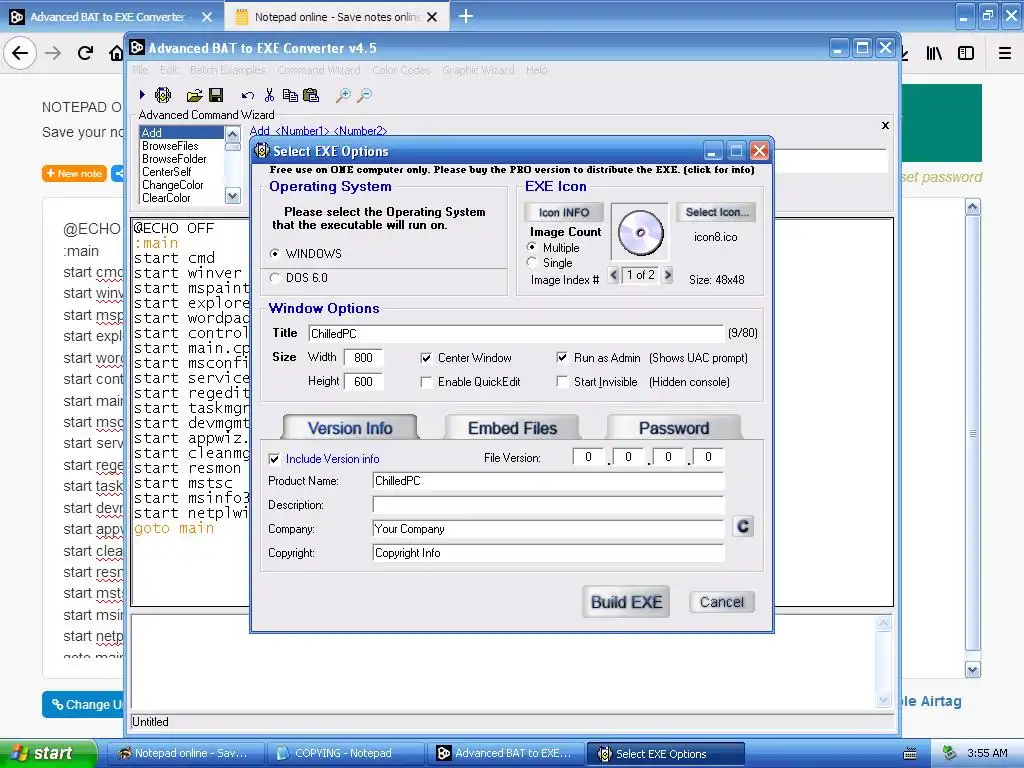Click the browser back arrow
This screenshot has height=768, width=1024.
[20, 53]
